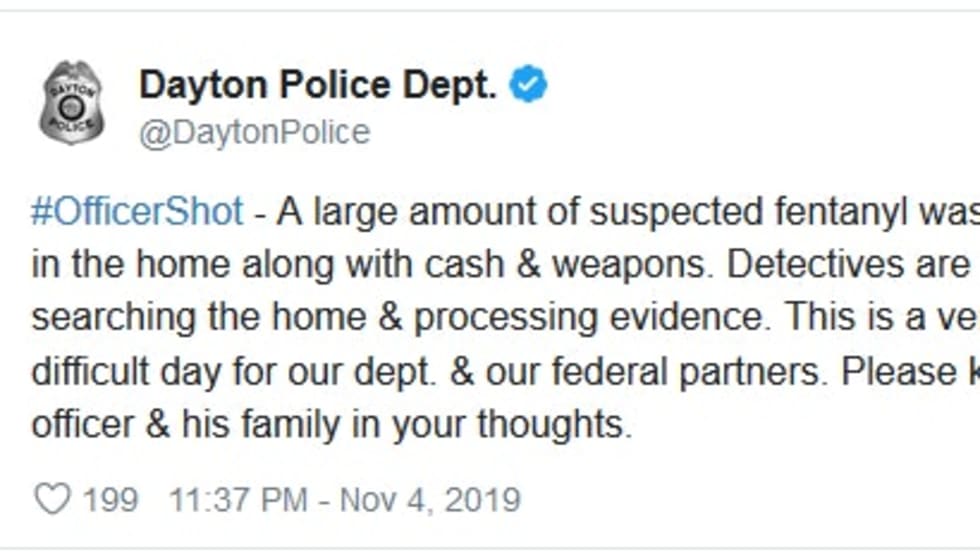Screen dimensions: 980x552
Task: Click 'his family in your thoughts' text
Action: 400,425
